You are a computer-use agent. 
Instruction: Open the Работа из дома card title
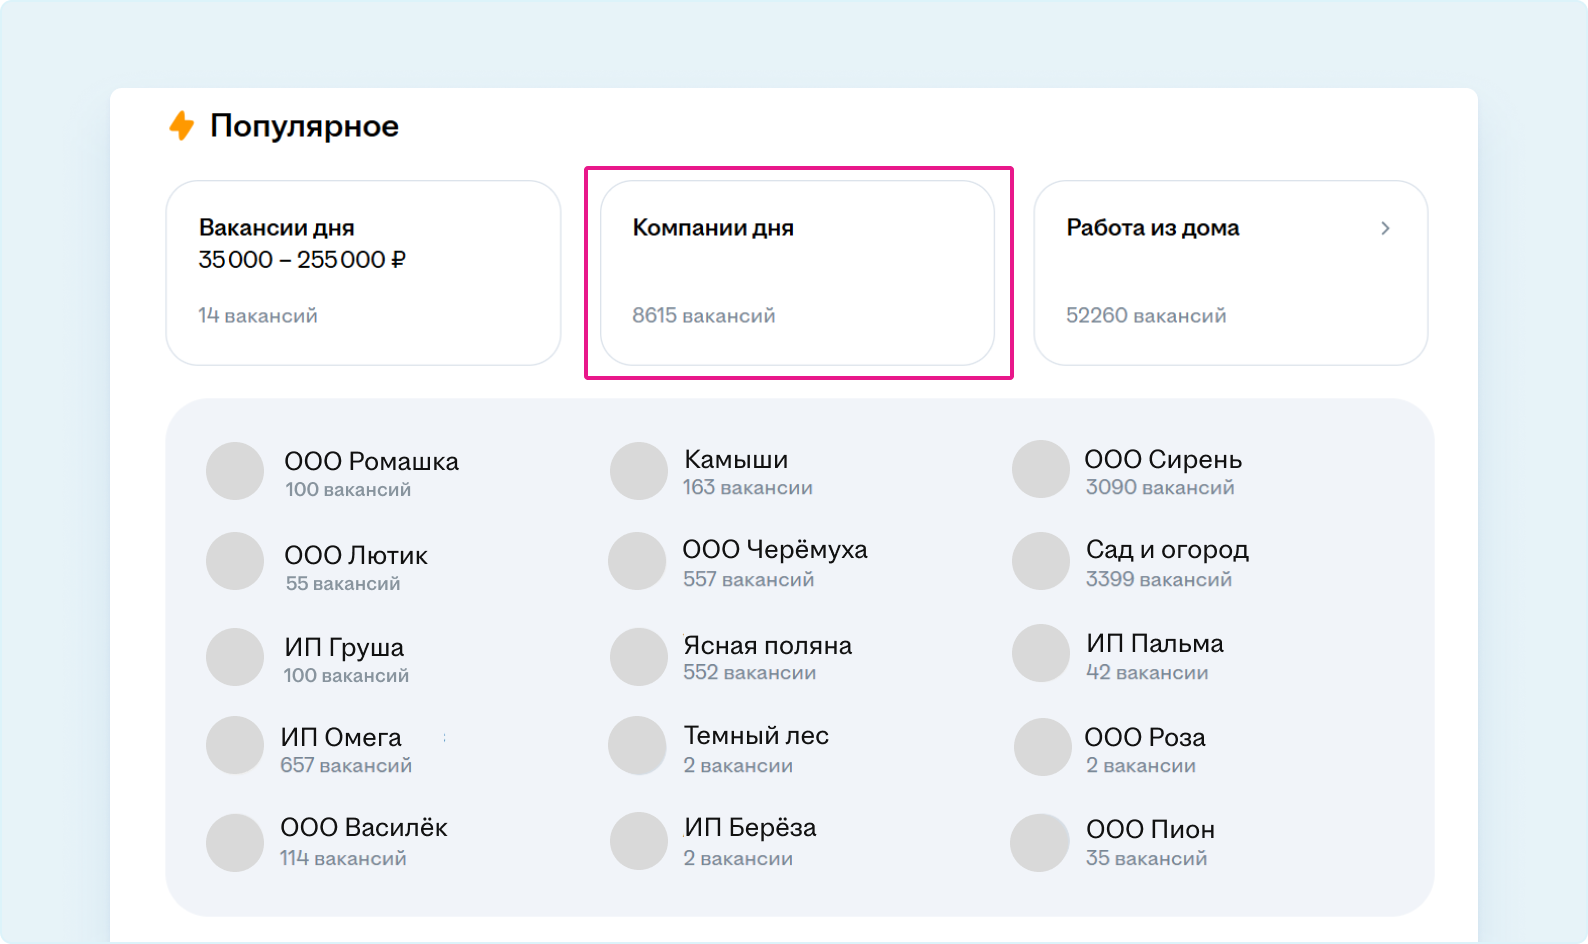1152,228
